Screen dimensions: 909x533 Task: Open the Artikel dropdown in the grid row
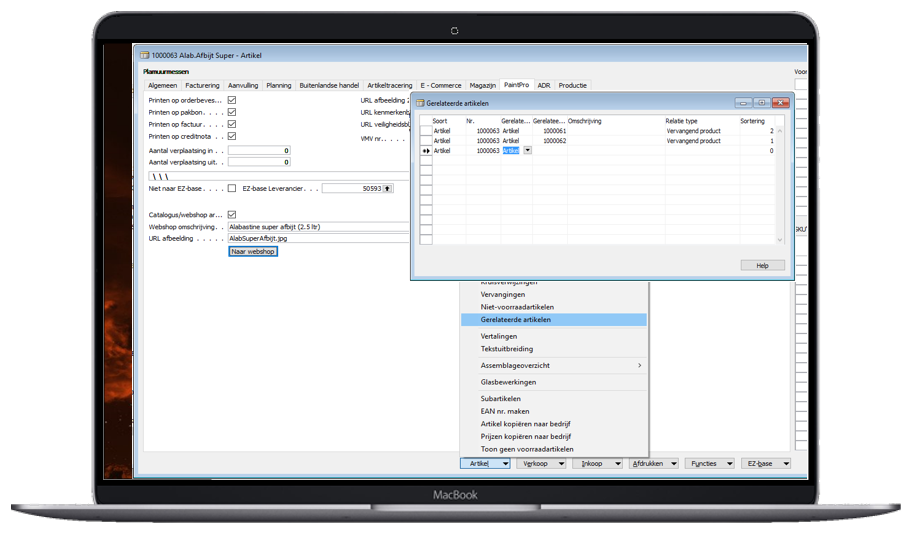(527, 151)
